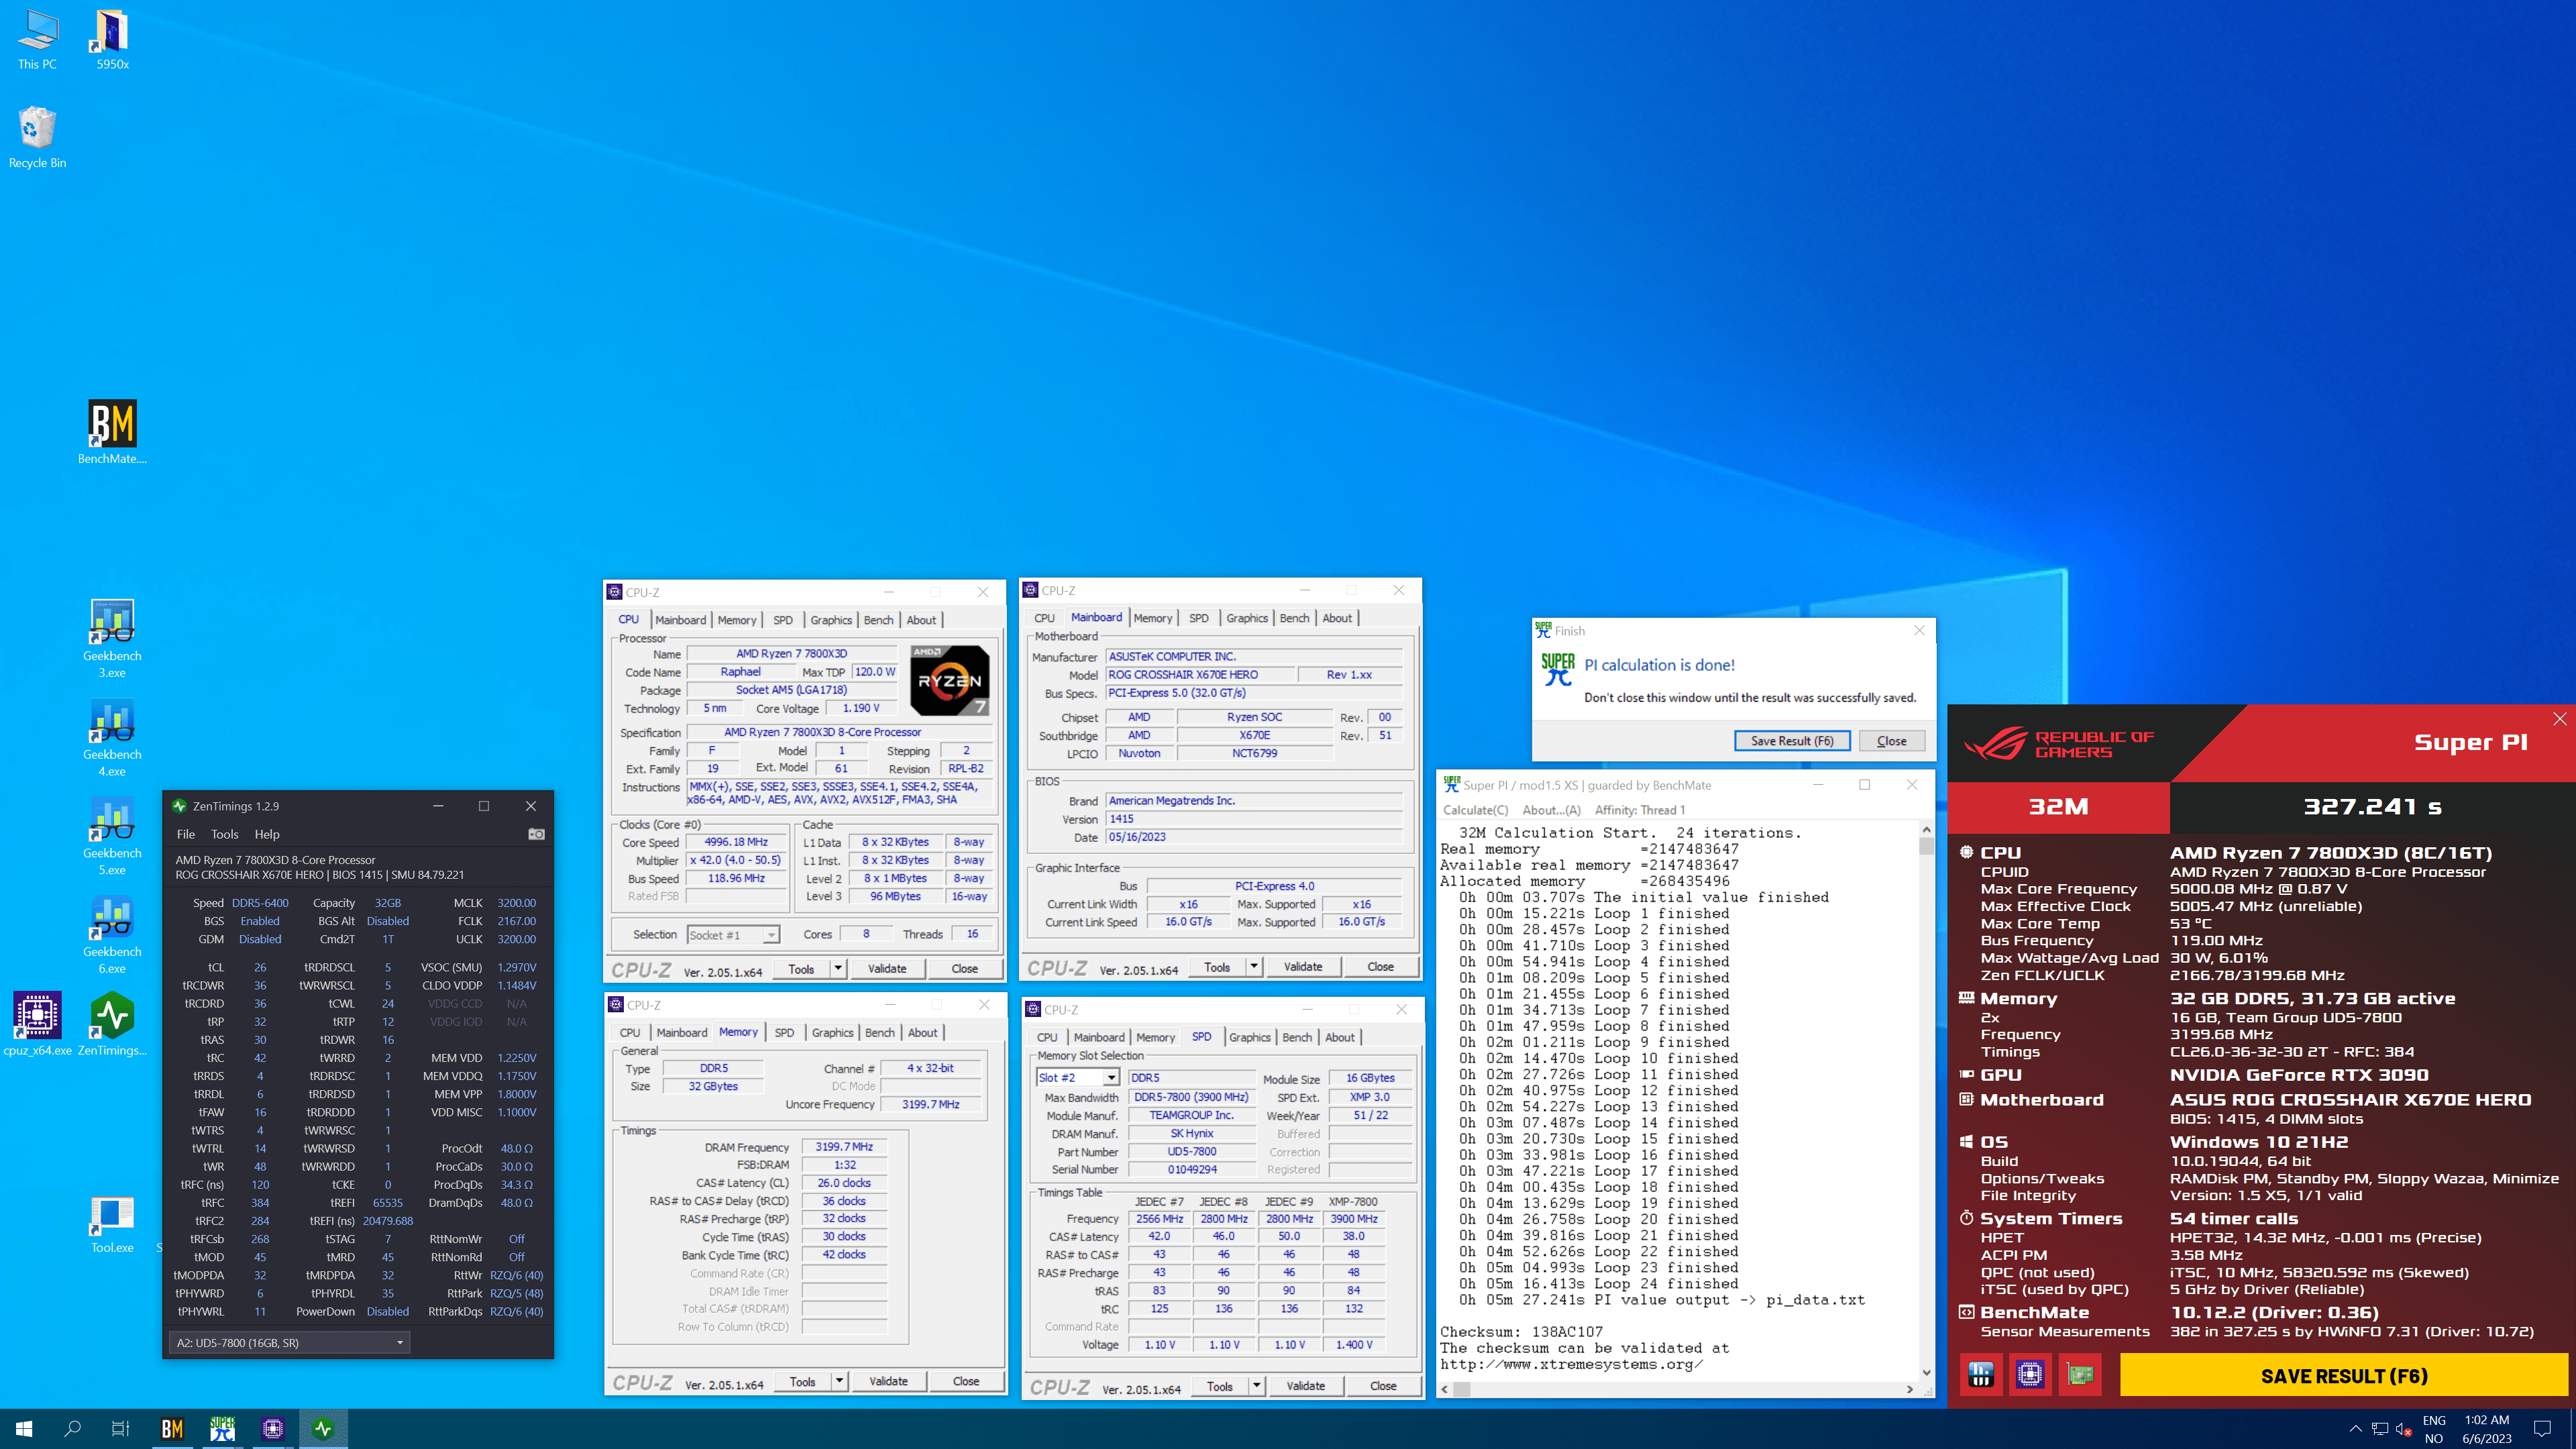Click DDR5-6400 speed value in ZenTimings
This screenshot has height=1449, width=2576.
pyautogui.click(x=260, y=903)
